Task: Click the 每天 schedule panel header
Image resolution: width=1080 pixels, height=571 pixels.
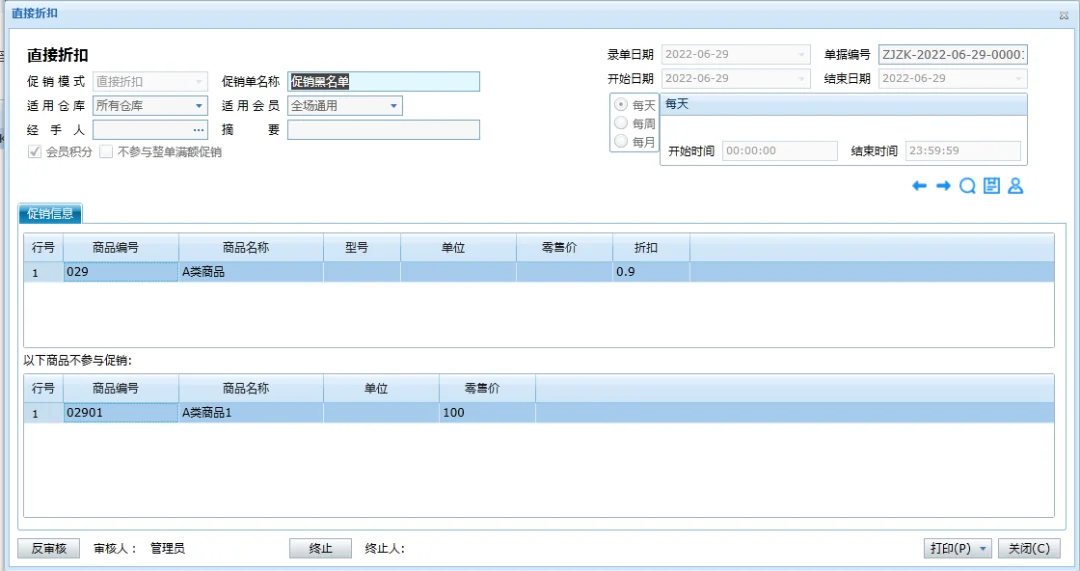Action: coord(844,104)
